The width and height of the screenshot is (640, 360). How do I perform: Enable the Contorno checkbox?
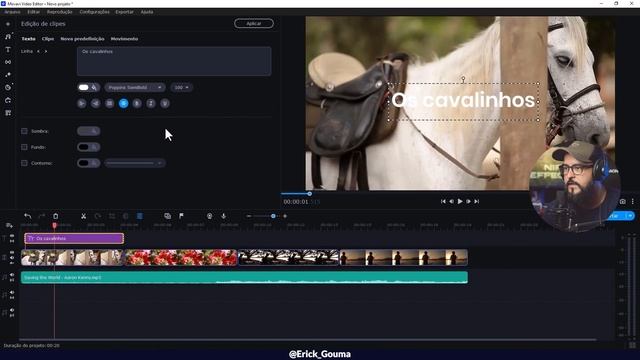coord(24,163)
